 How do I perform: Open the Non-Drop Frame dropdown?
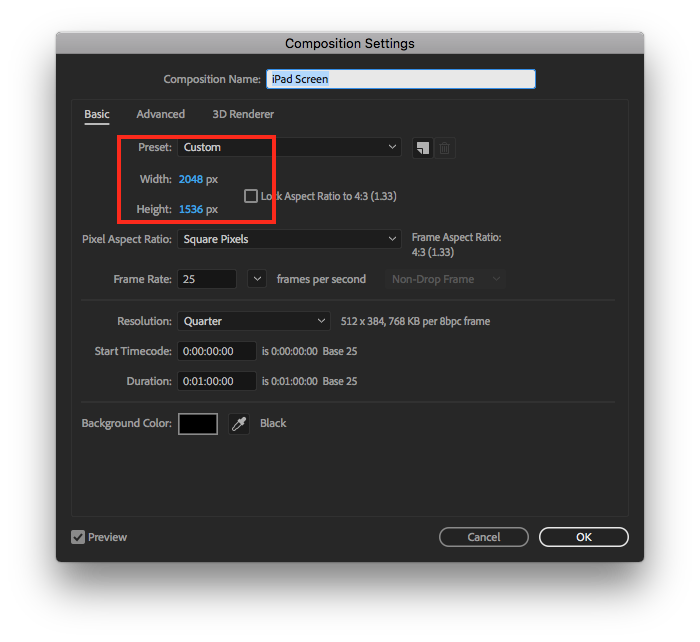[x=445, y=279]
